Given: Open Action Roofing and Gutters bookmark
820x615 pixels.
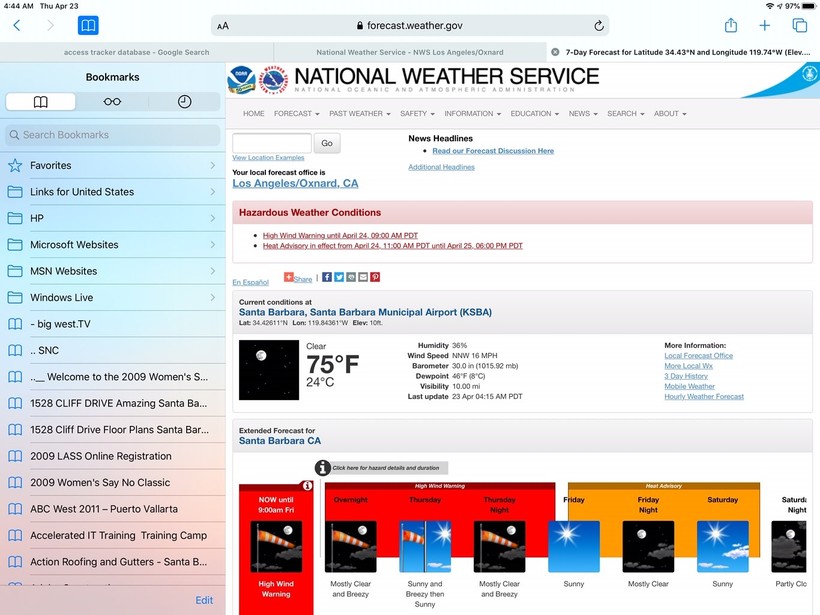Looking at the screenshot, I should [x=112, y=562].
